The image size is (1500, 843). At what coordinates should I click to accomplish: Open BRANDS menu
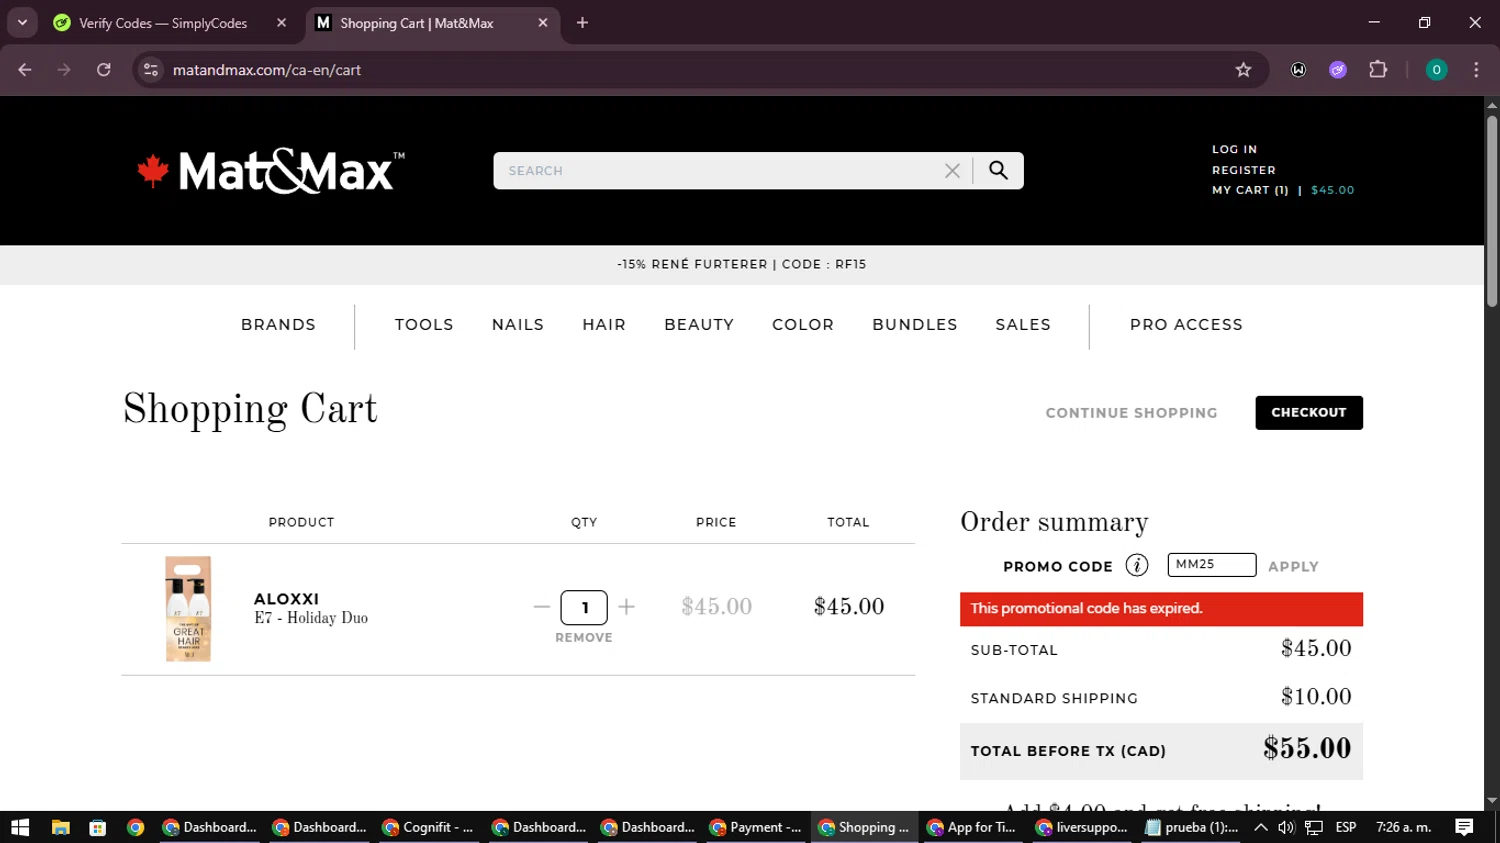click(x=278, y=325)
